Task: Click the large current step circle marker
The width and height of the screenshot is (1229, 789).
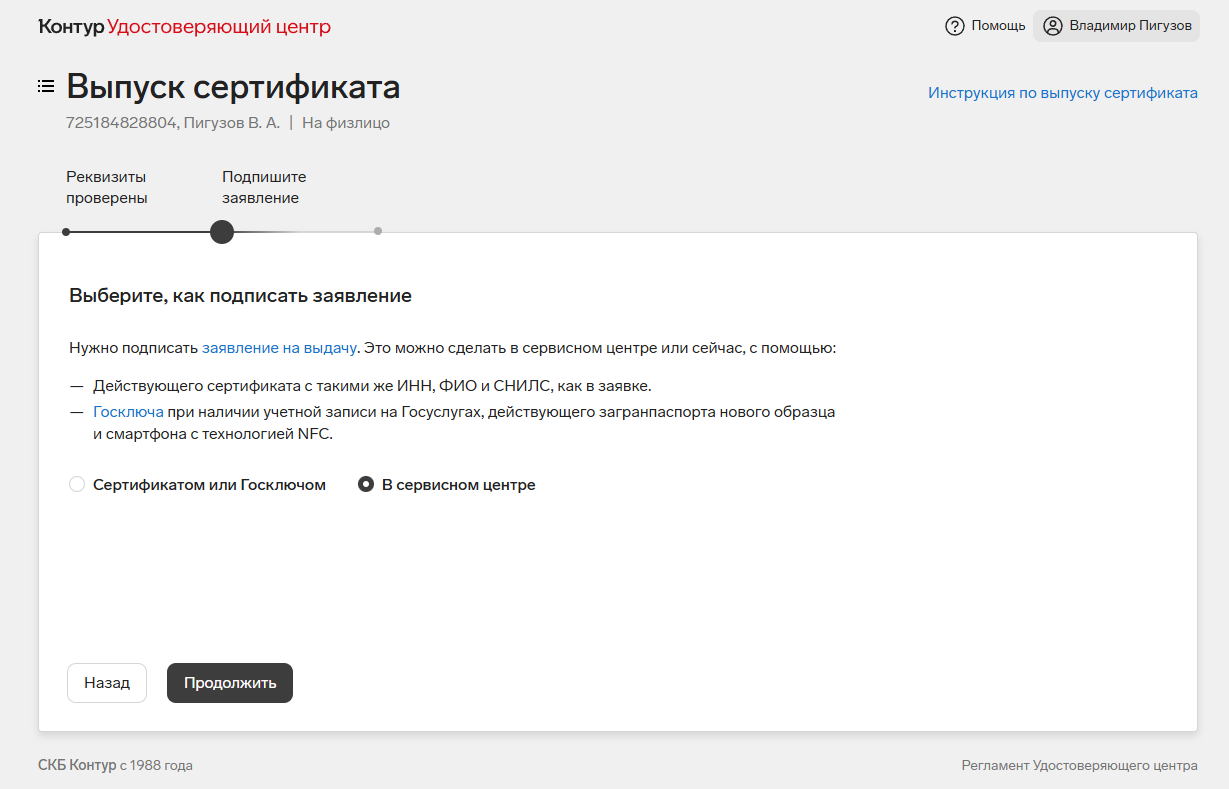Action: click(x=222, y=232)
